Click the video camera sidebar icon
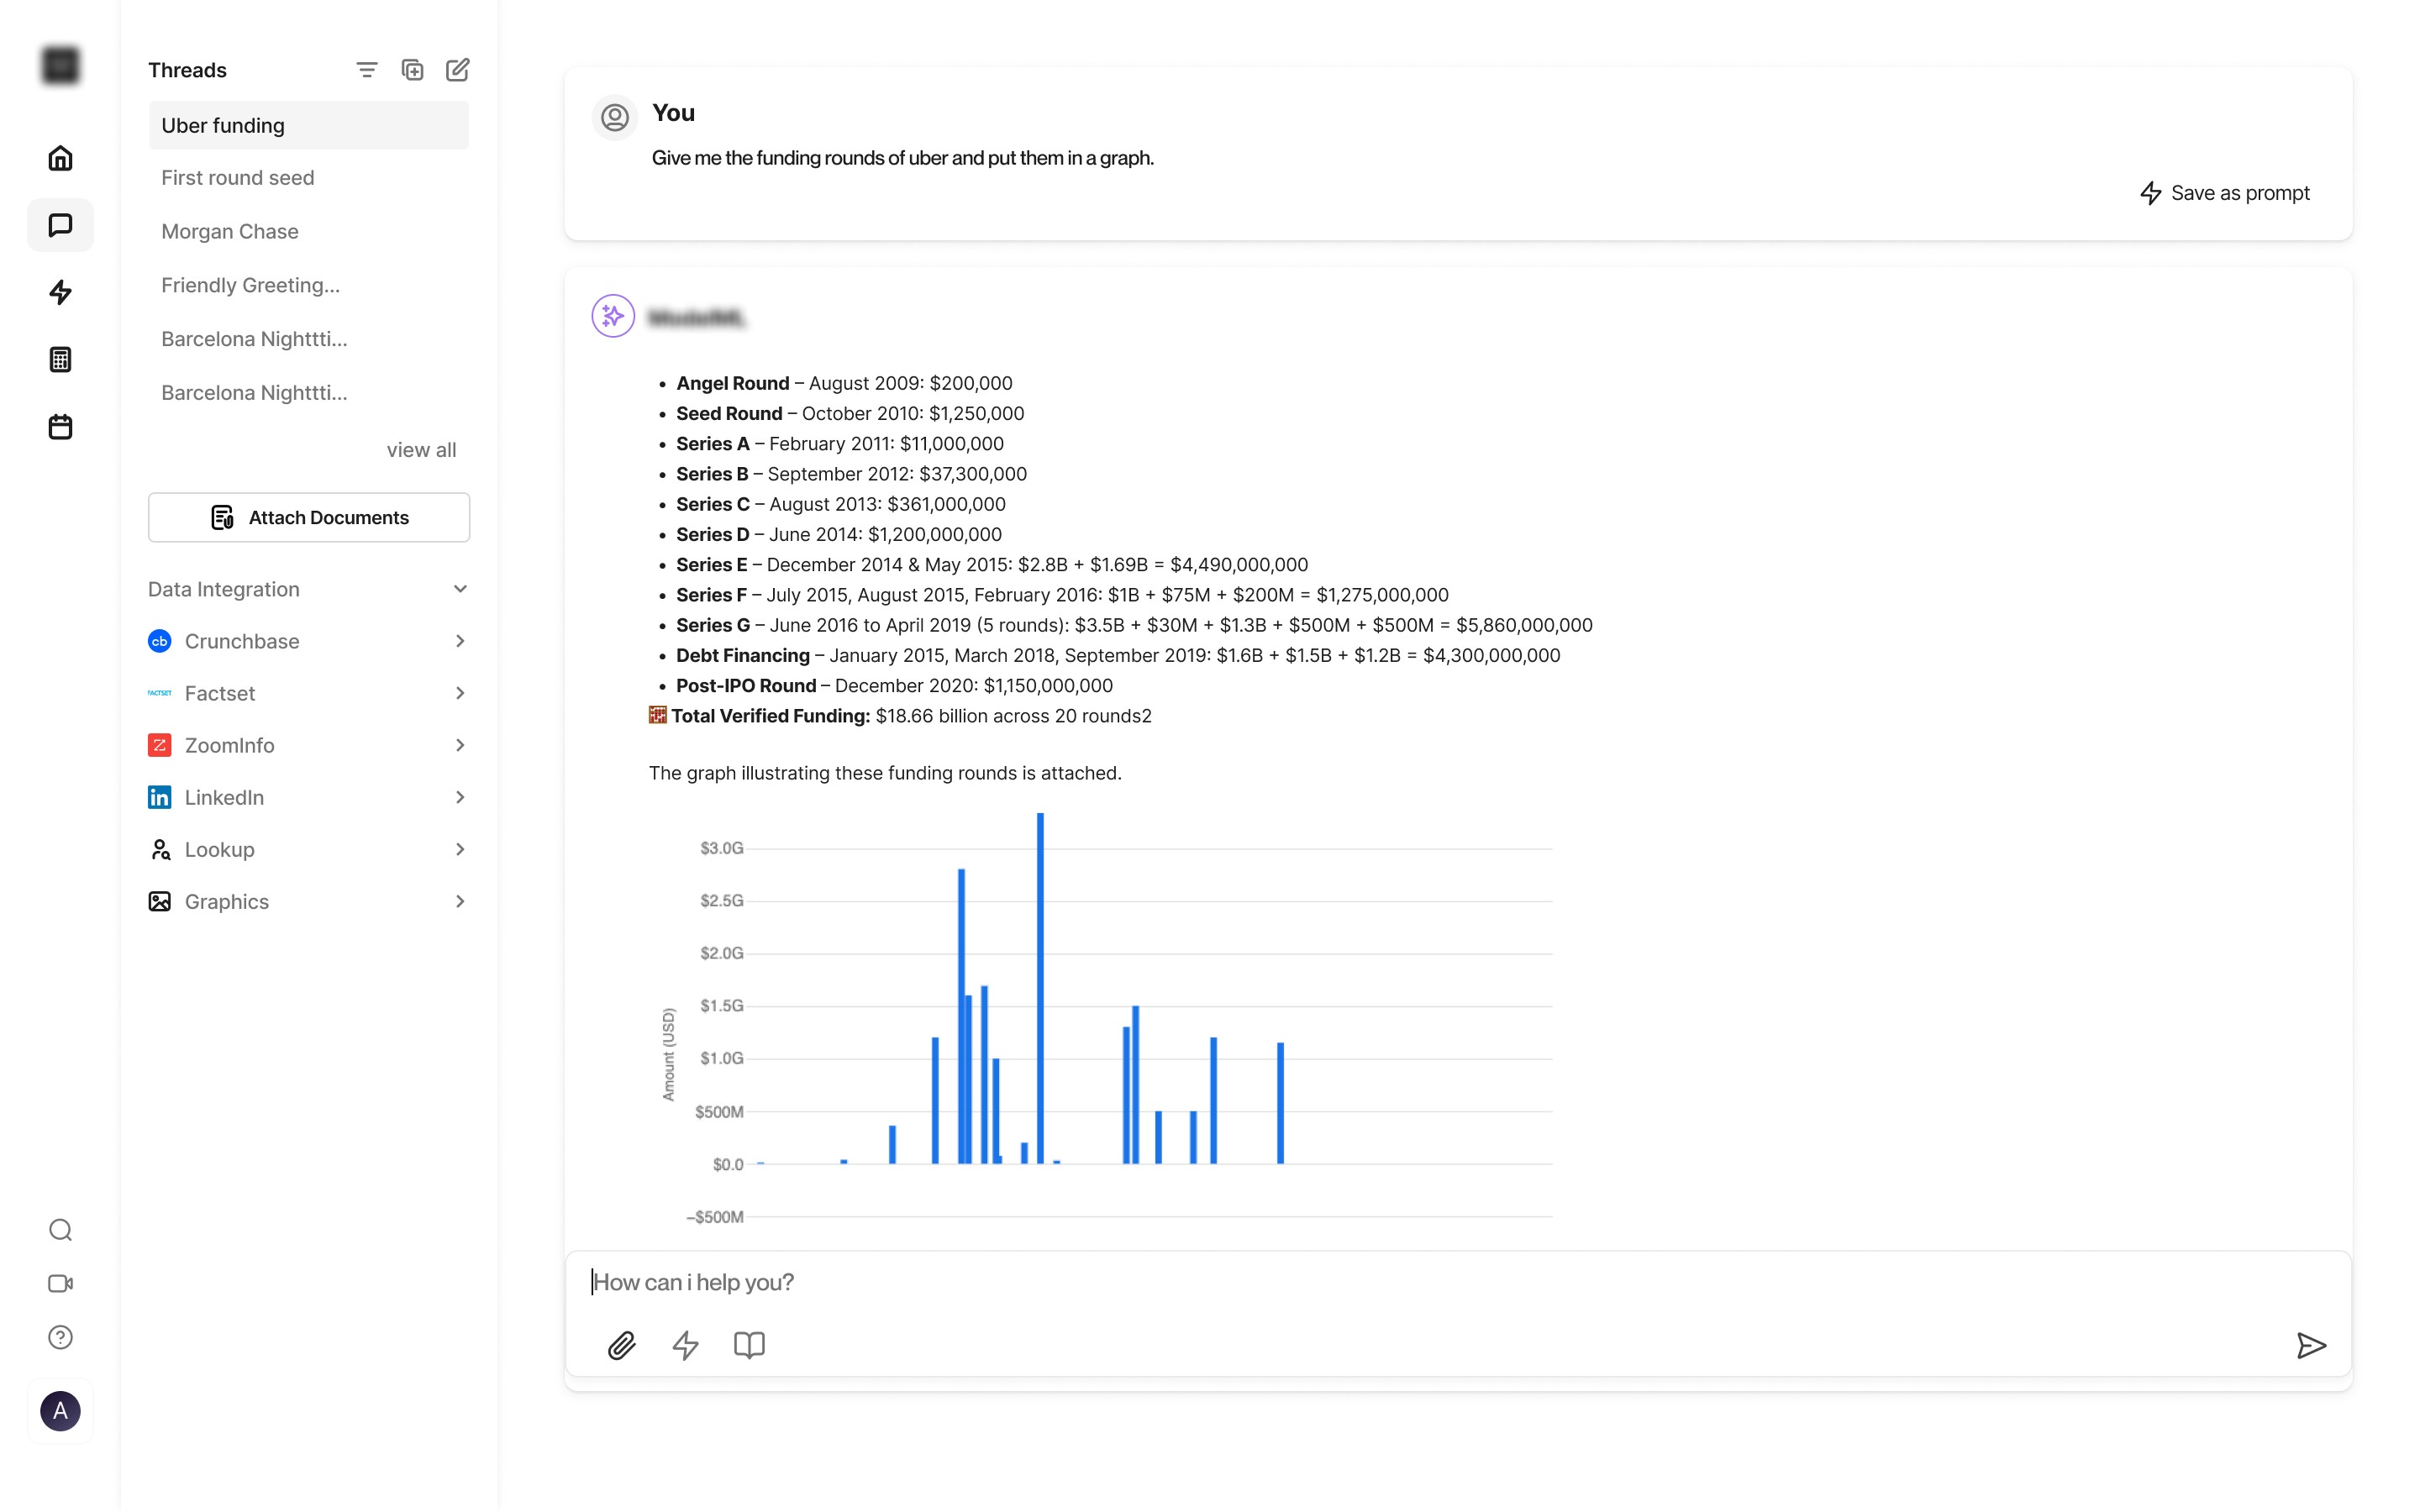Screen dimensions: 2420x1512 pyautogui.click(x=60, y=1283)
